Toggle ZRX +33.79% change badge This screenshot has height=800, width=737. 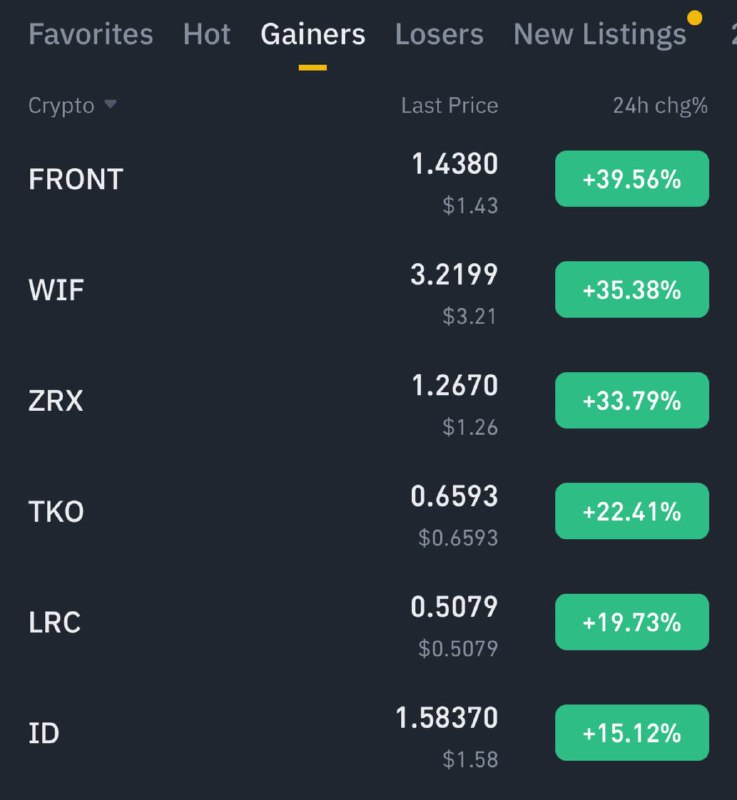click(x=631, y=401)
